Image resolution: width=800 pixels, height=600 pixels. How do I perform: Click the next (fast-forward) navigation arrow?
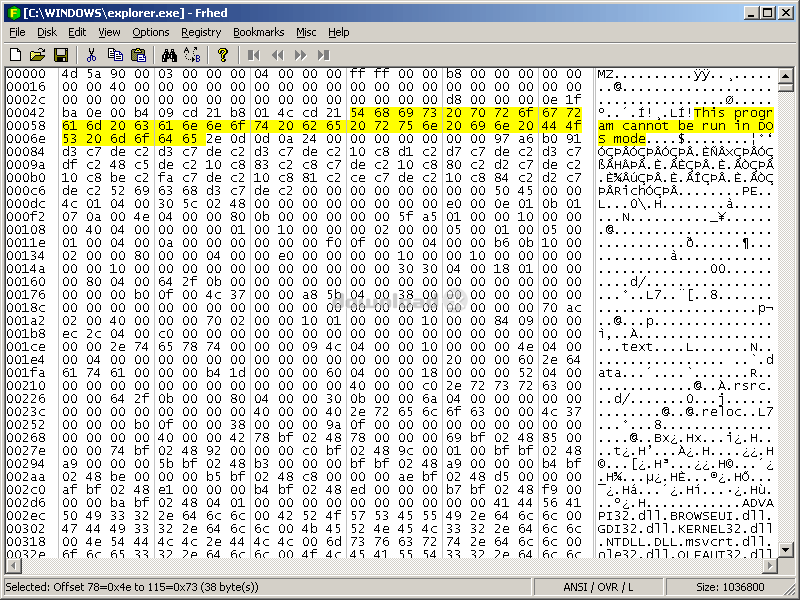coord(301,55)
